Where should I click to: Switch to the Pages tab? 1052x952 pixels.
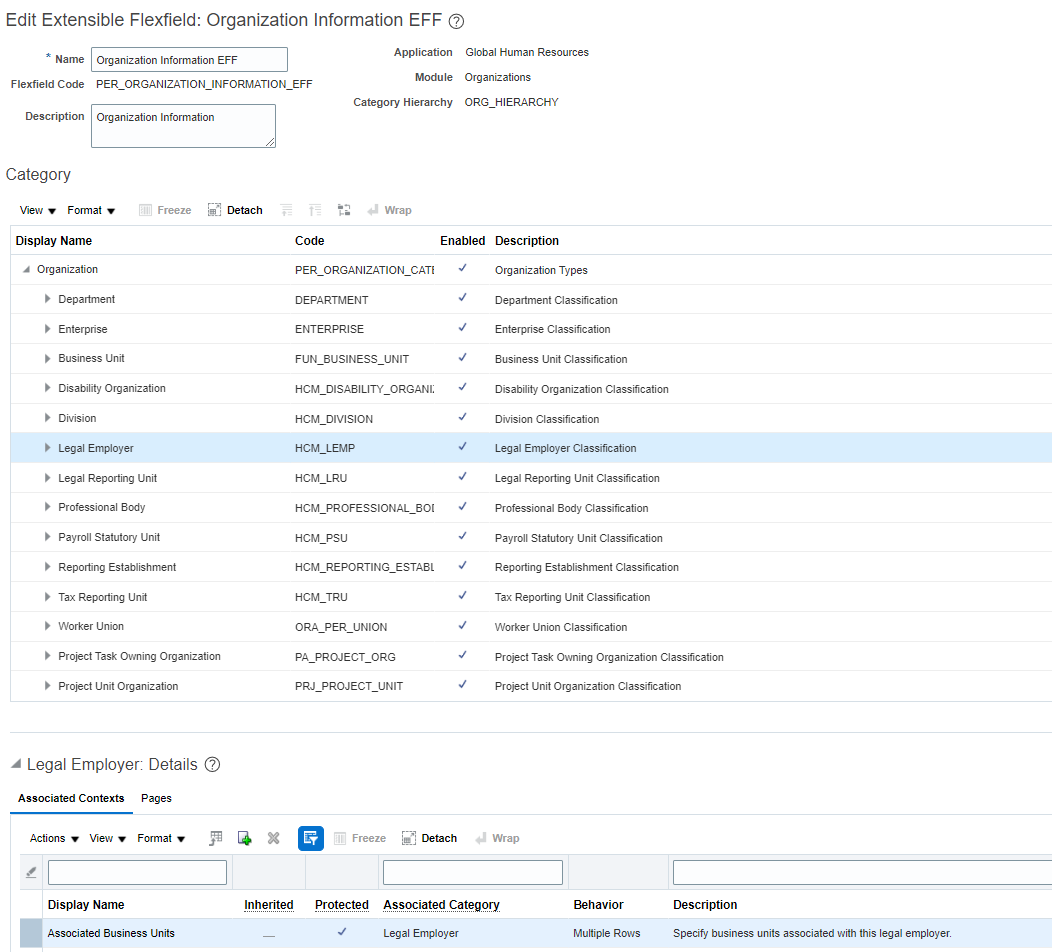coord(156,799)
